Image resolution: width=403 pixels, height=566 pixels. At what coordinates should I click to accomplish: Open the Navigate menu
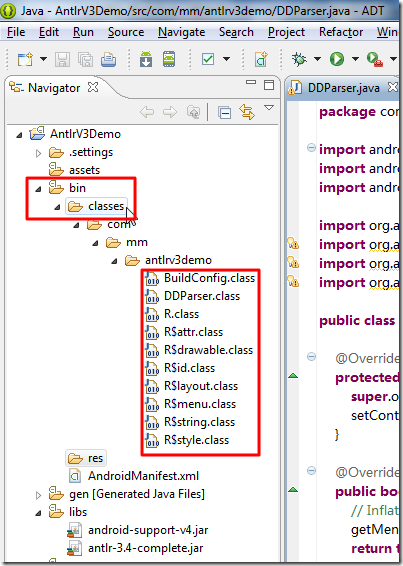click(181, 32)
